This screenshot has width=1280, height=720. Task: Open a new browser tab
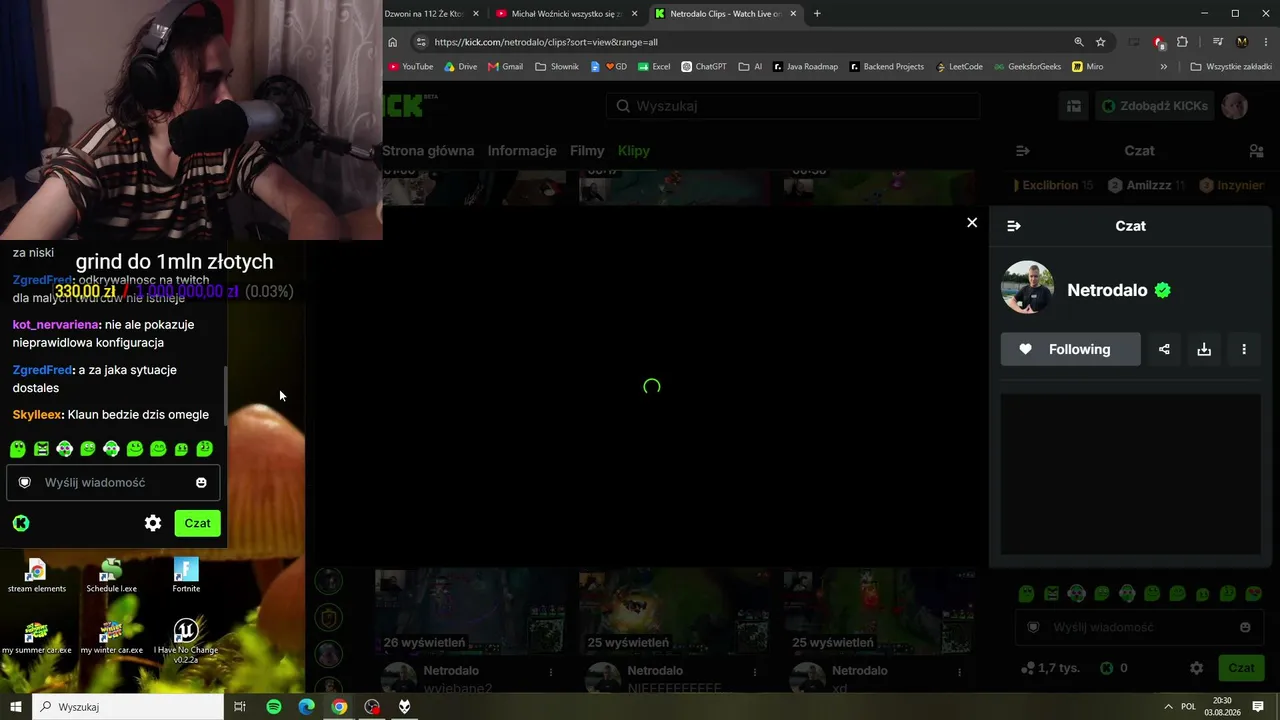point(817,14)
